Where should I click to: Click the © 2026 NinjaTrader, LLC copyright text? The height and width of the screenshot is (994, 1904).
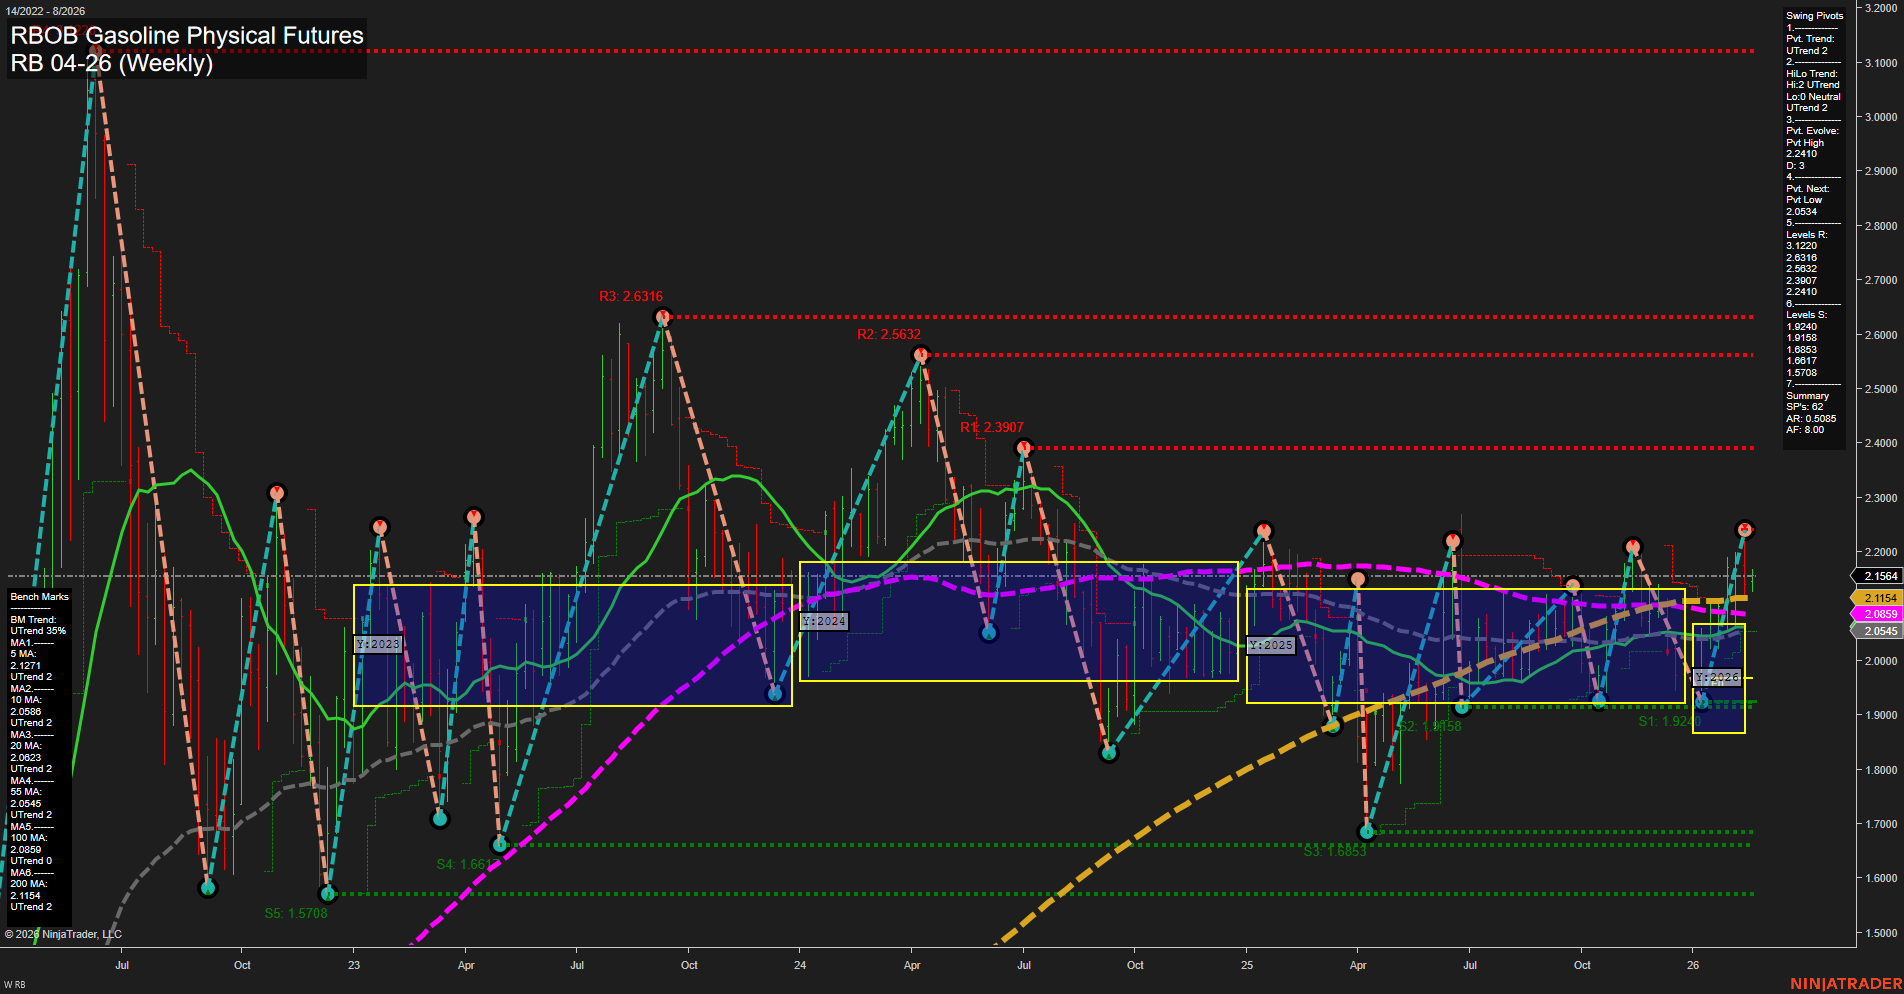62,933
